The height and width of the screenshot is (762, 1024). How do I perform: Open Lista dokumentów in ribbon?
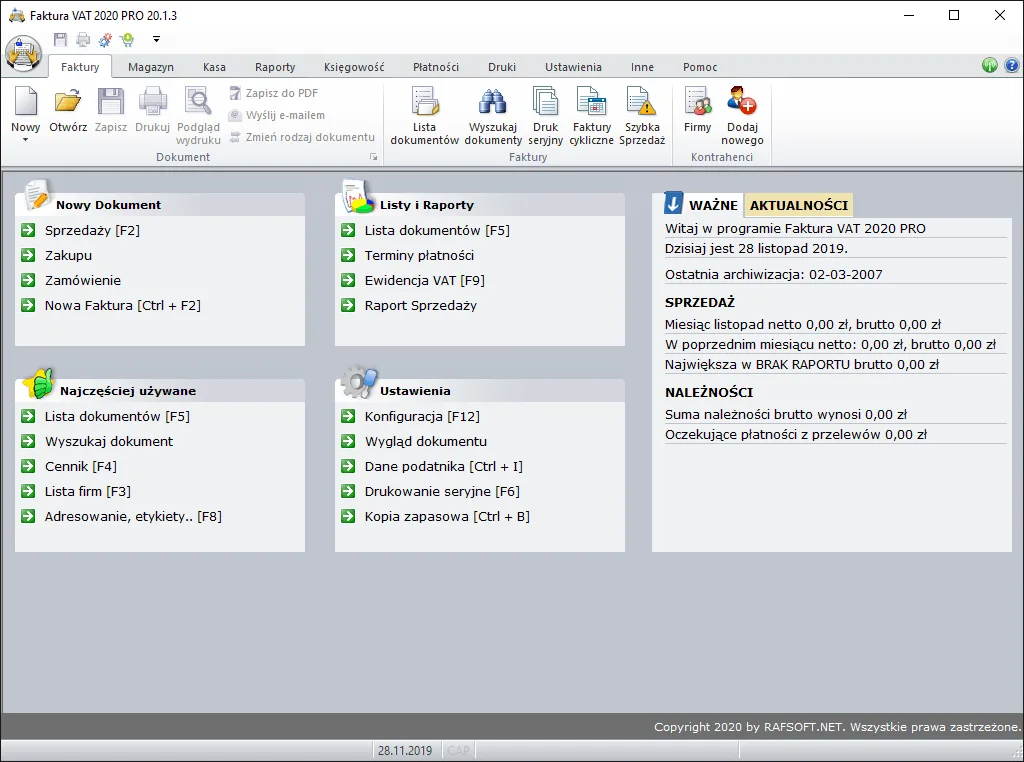[x=424, y=104]
